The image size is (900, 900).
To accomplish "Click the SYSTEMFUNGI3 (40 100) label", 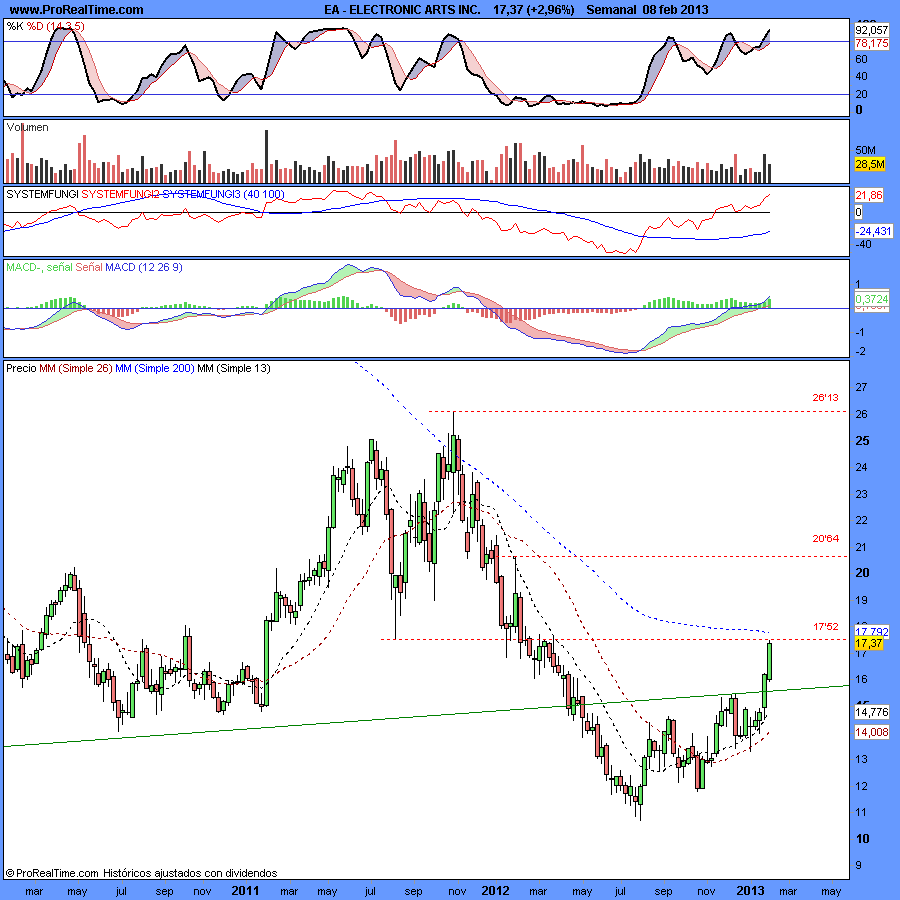I will point(223,195).
